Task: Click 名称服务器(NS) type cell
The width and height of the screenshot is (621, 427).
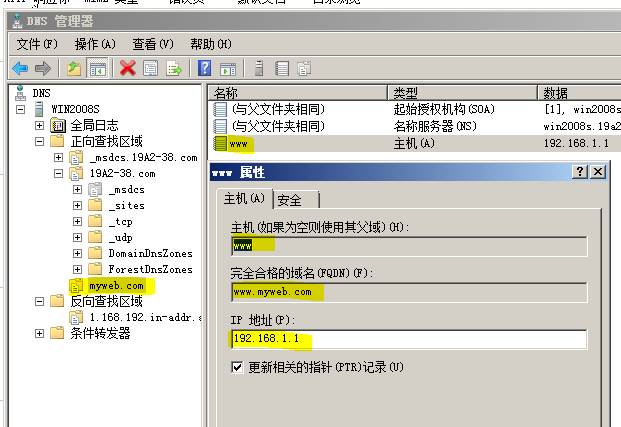Action: point(435,126)
